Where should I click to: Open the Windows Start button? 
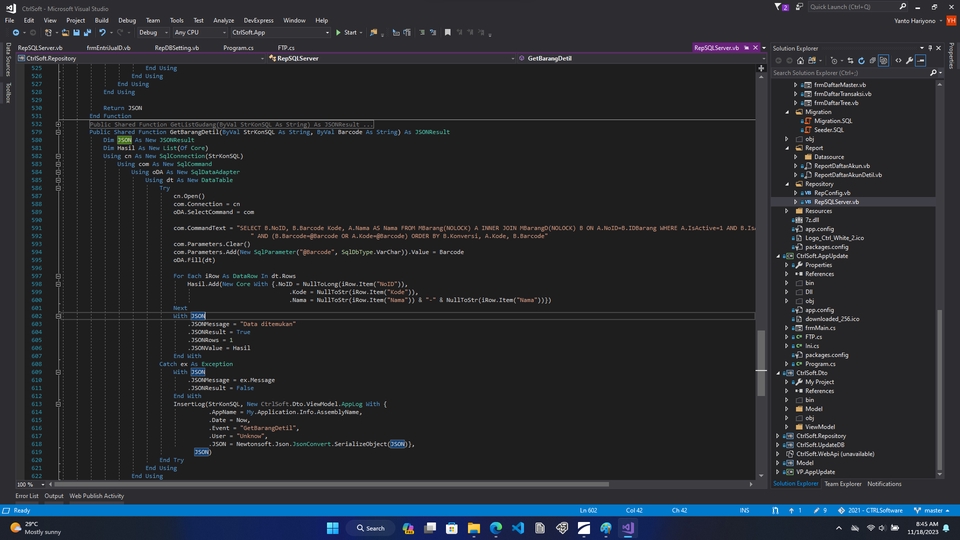[x=332, y=528]
